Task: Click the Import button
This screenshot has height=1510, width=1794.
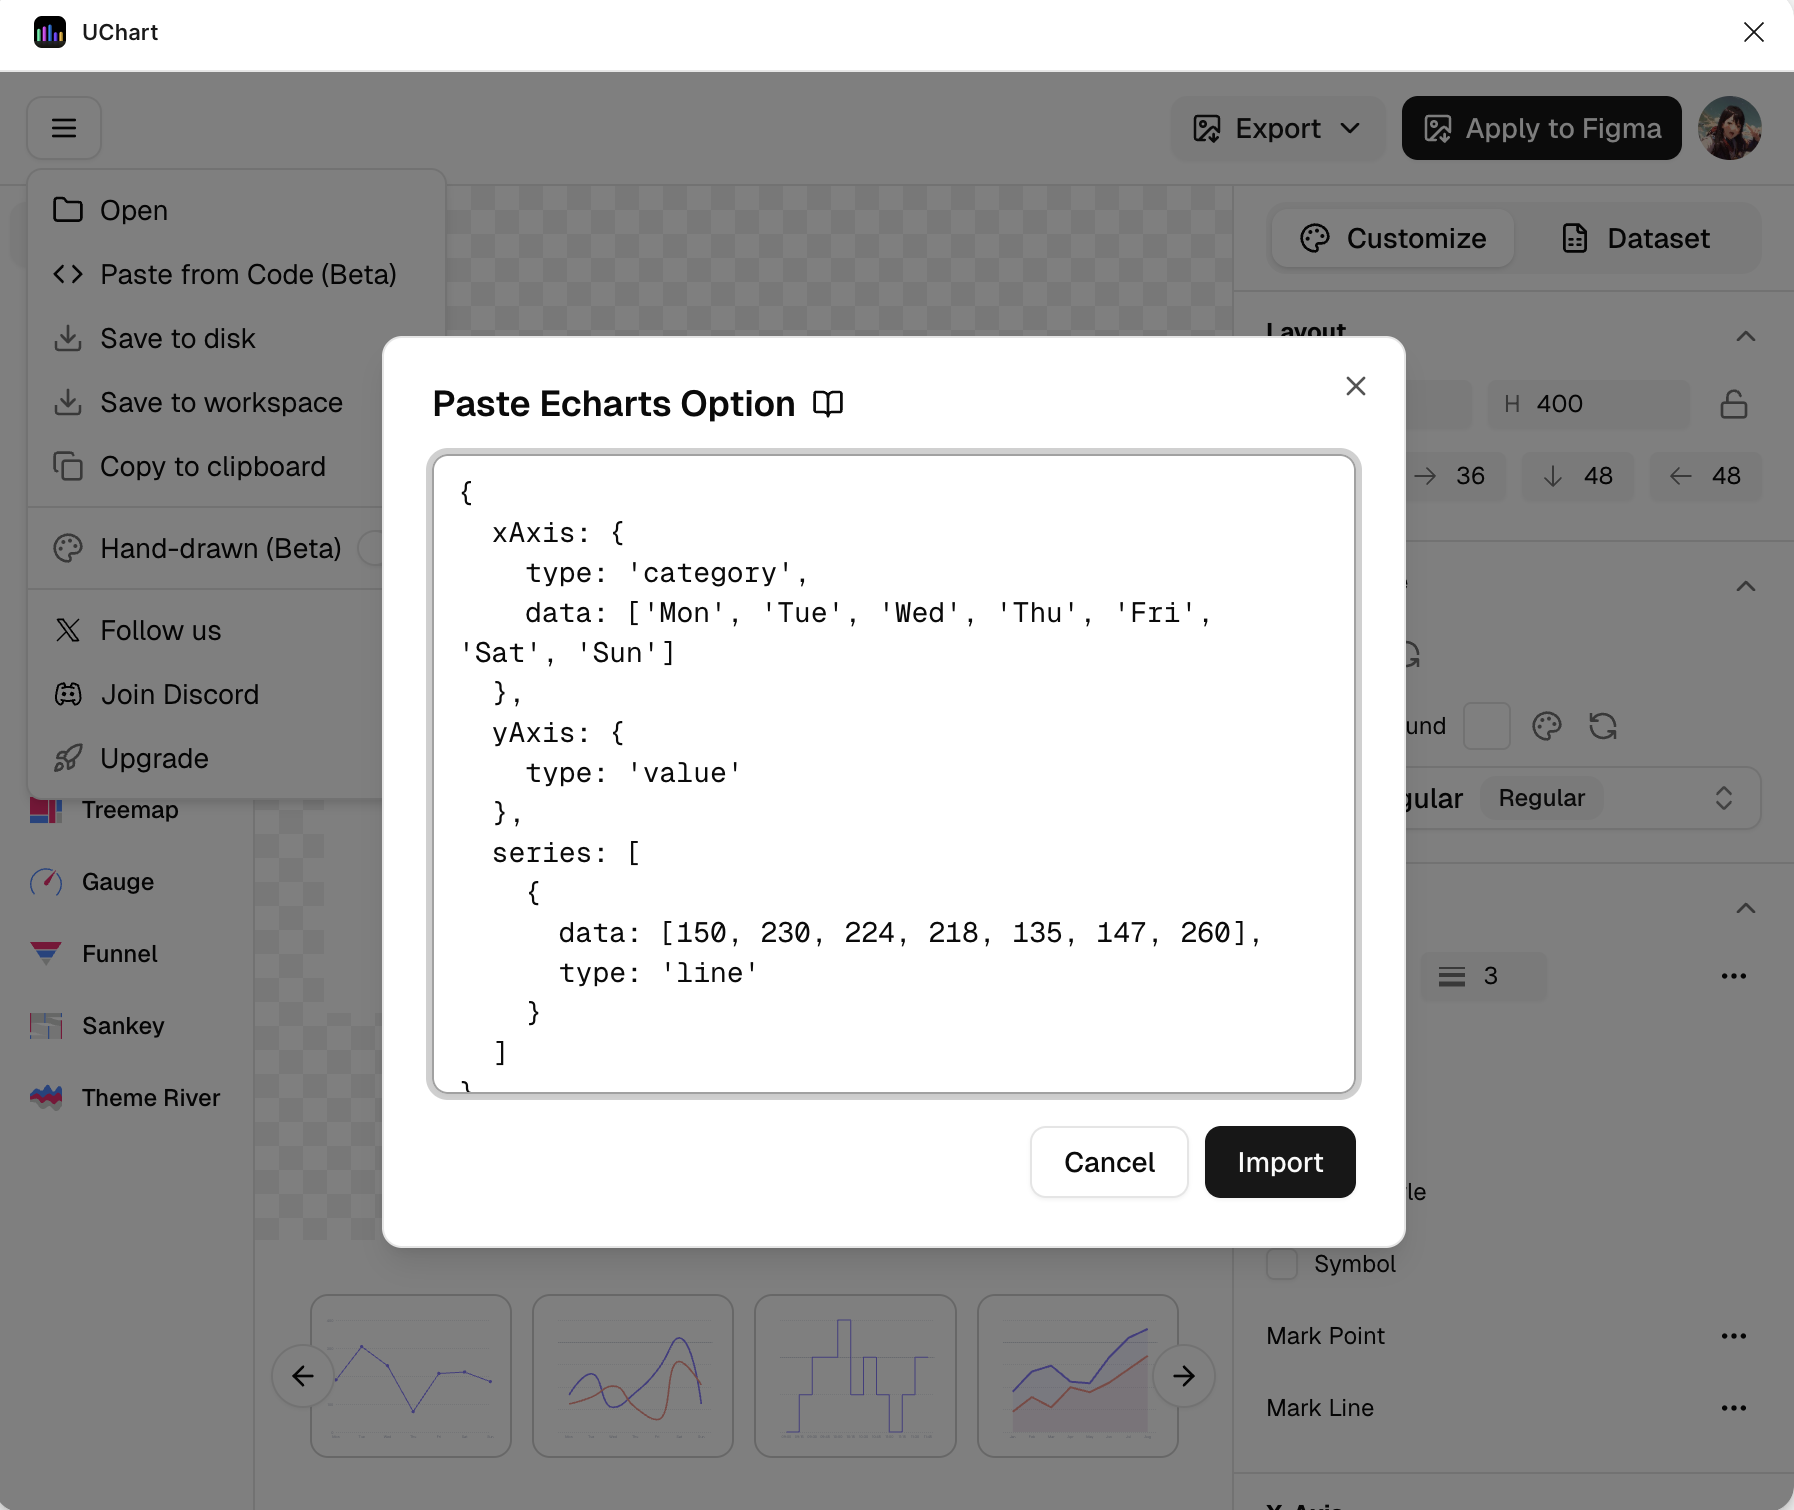Action: 1279,1162
